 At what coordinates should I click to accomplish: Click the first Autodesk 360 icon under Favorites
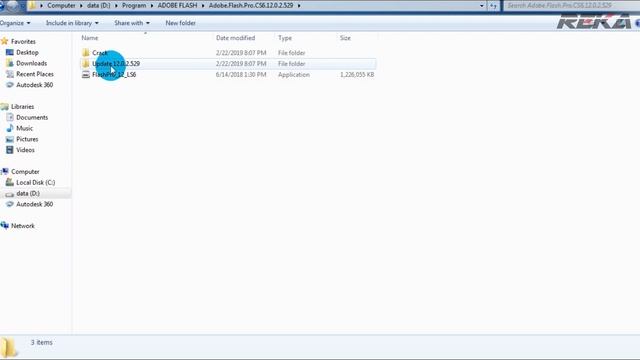[x=10, y=85]
